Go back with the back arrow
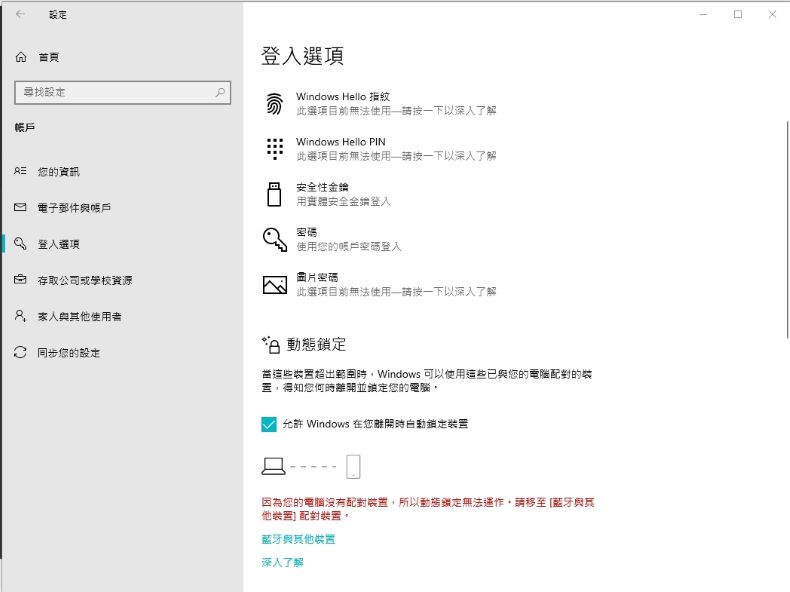The width and height of the screenshot is (790, 592). coord(20,14)
